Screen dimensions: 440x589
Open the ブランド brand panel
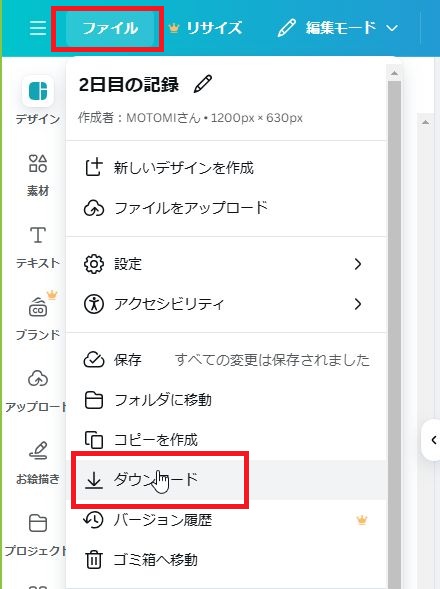point(38,317)
